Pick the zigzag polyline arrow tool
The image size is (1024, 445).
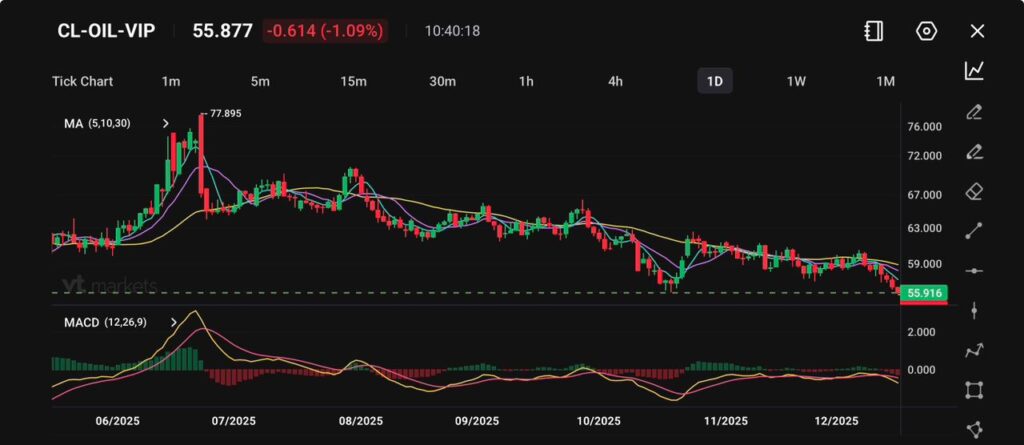pyautogui.click(x=974, y=350)
